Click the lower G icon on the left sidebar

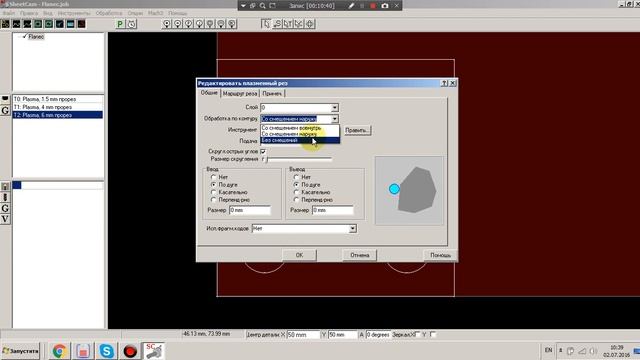[5, 208]
